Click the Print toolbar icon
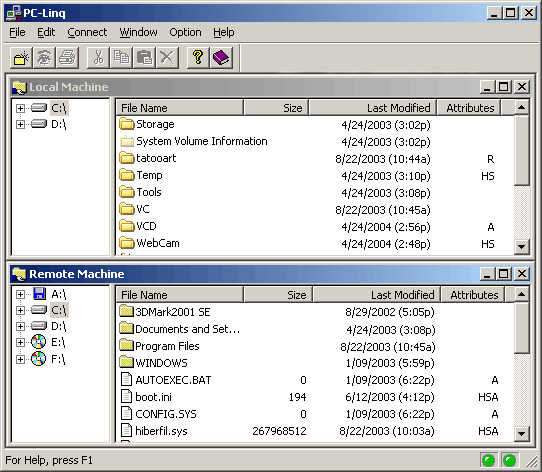The width and height of the screenshot is (542, 472). point(67,57)
